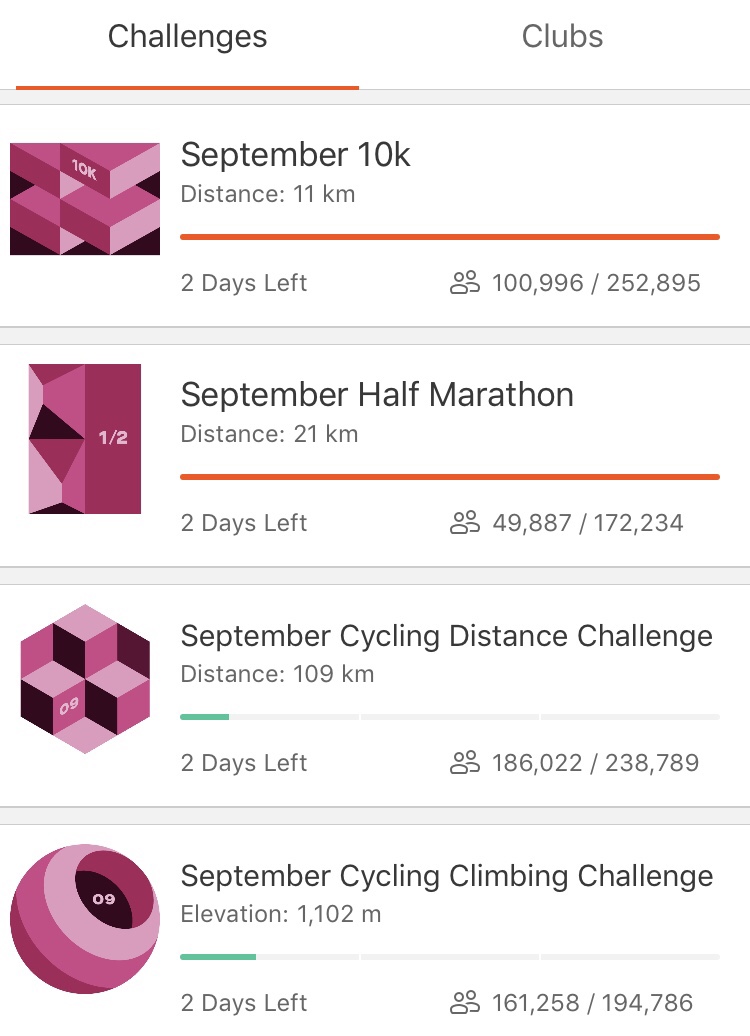This screenshot has height=1036, width=750.
Task: Open the Cycling Climbing Challenge sphere badge
Action: pyautogui.click(x=85, y=918)
